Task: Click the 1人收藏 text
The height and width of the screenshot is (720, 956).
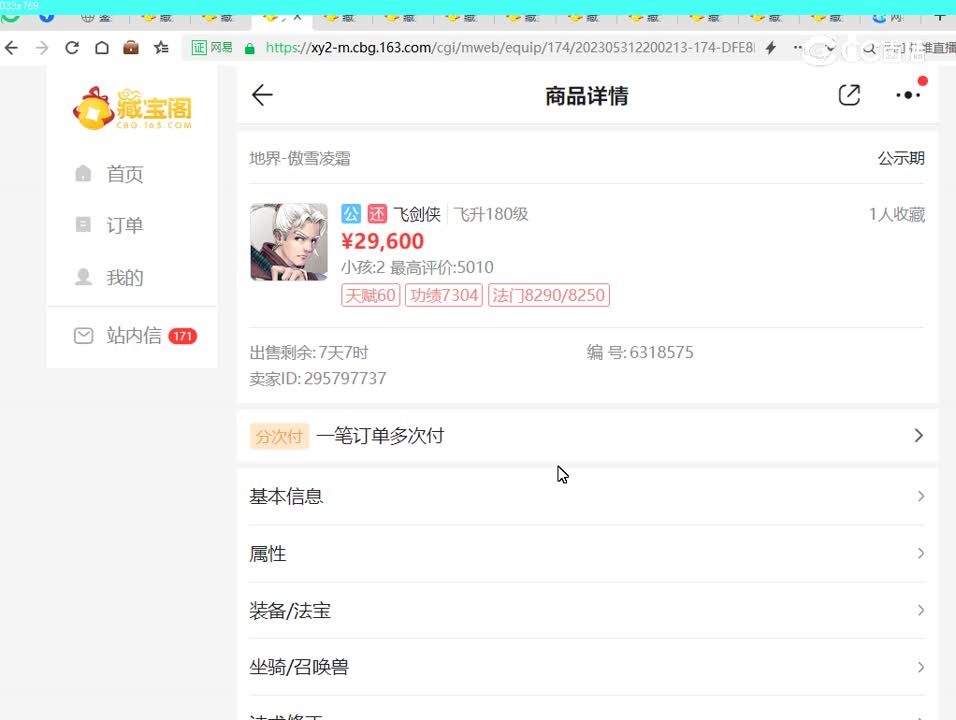Action: (896, 215)
